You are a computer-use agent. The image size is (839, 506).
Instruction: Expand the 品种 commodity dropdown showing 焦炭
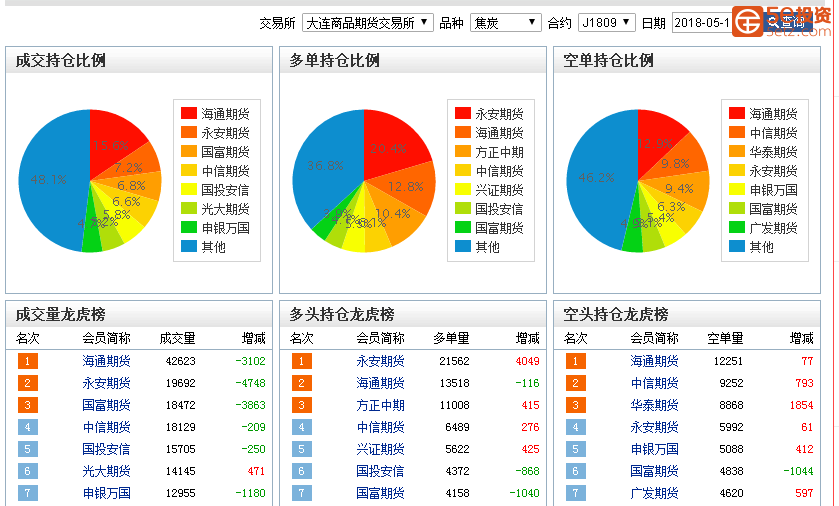tap(505, 22)
